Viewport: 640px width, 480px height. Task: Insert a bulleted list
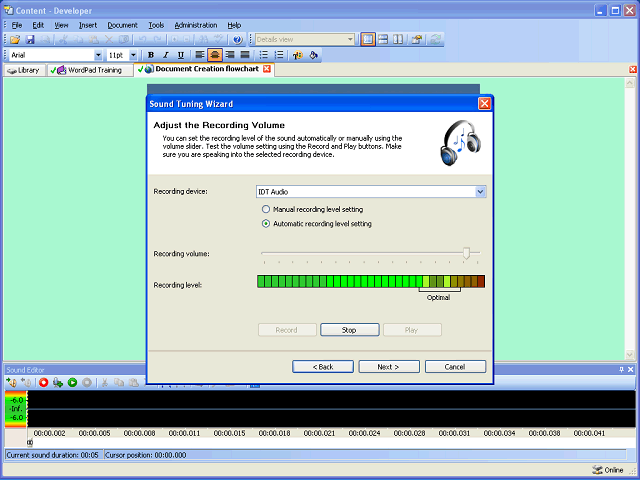264,55
